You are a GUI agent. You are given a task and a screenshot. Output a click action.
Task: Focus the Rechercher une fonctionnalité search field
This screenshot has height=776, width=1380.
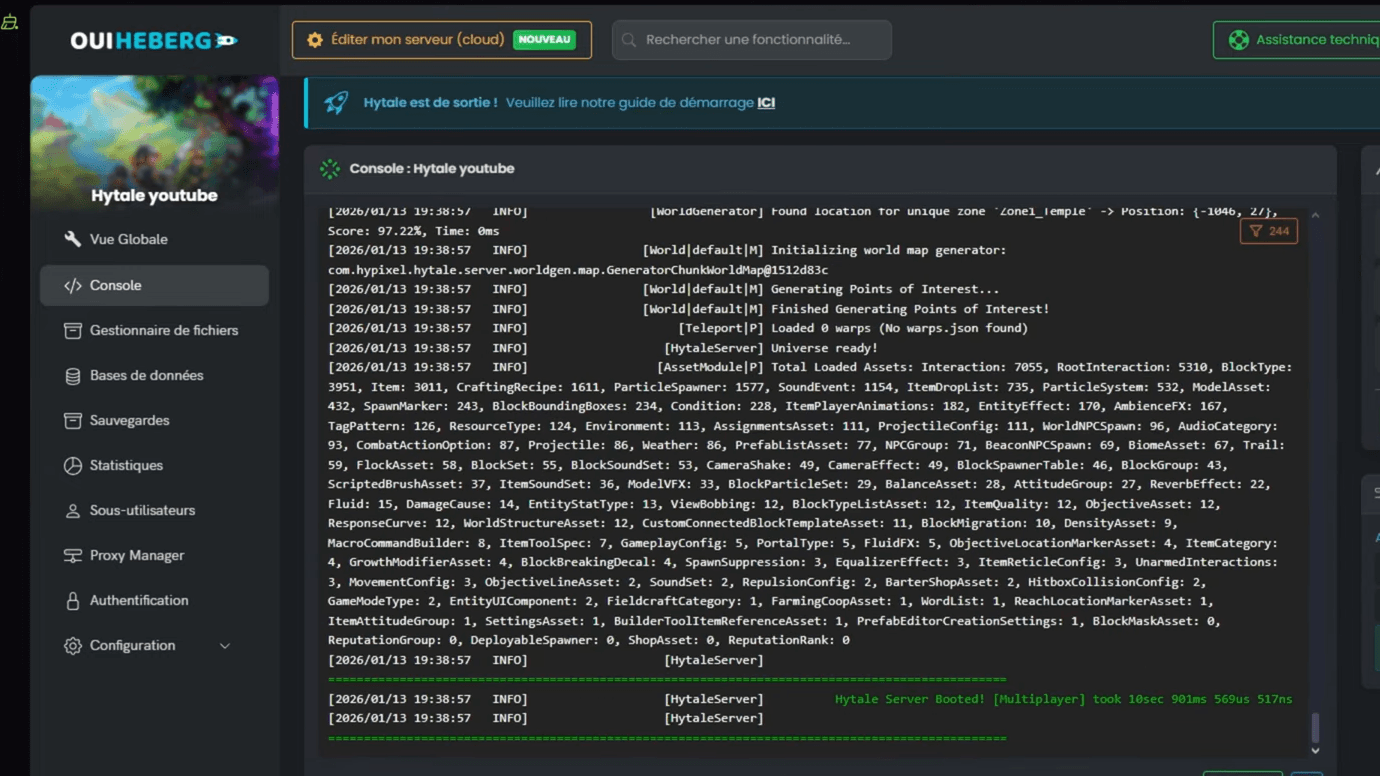[751, 40]
